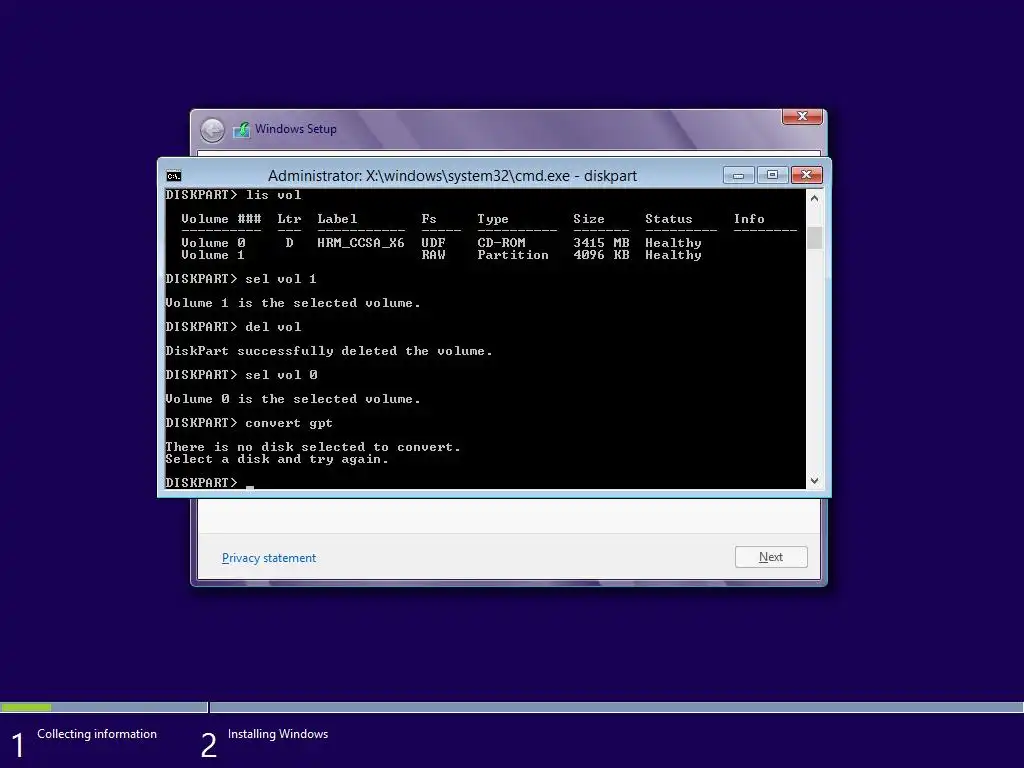Close the Windows Setup dialog
This screenshot has width=1024, height=768.
click(x=803, y=116)
